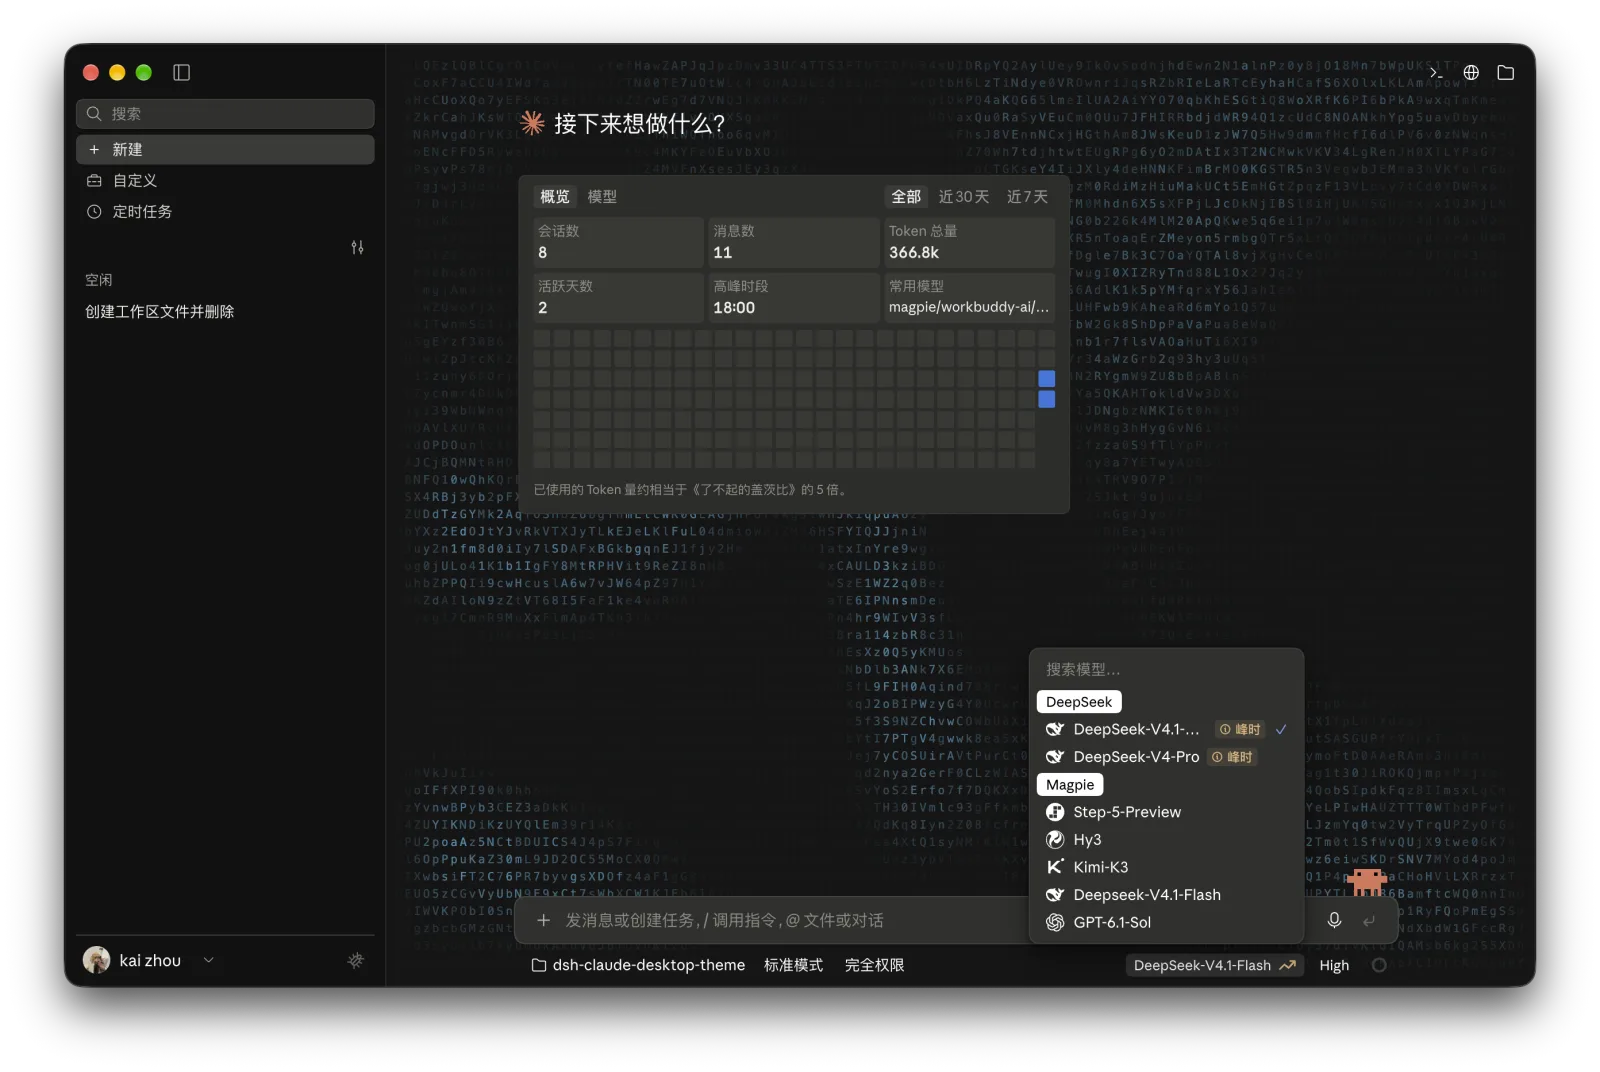Open 创建工作区文件并删除 session
Screen dimensions: 1600x1072
click(225, 311)
